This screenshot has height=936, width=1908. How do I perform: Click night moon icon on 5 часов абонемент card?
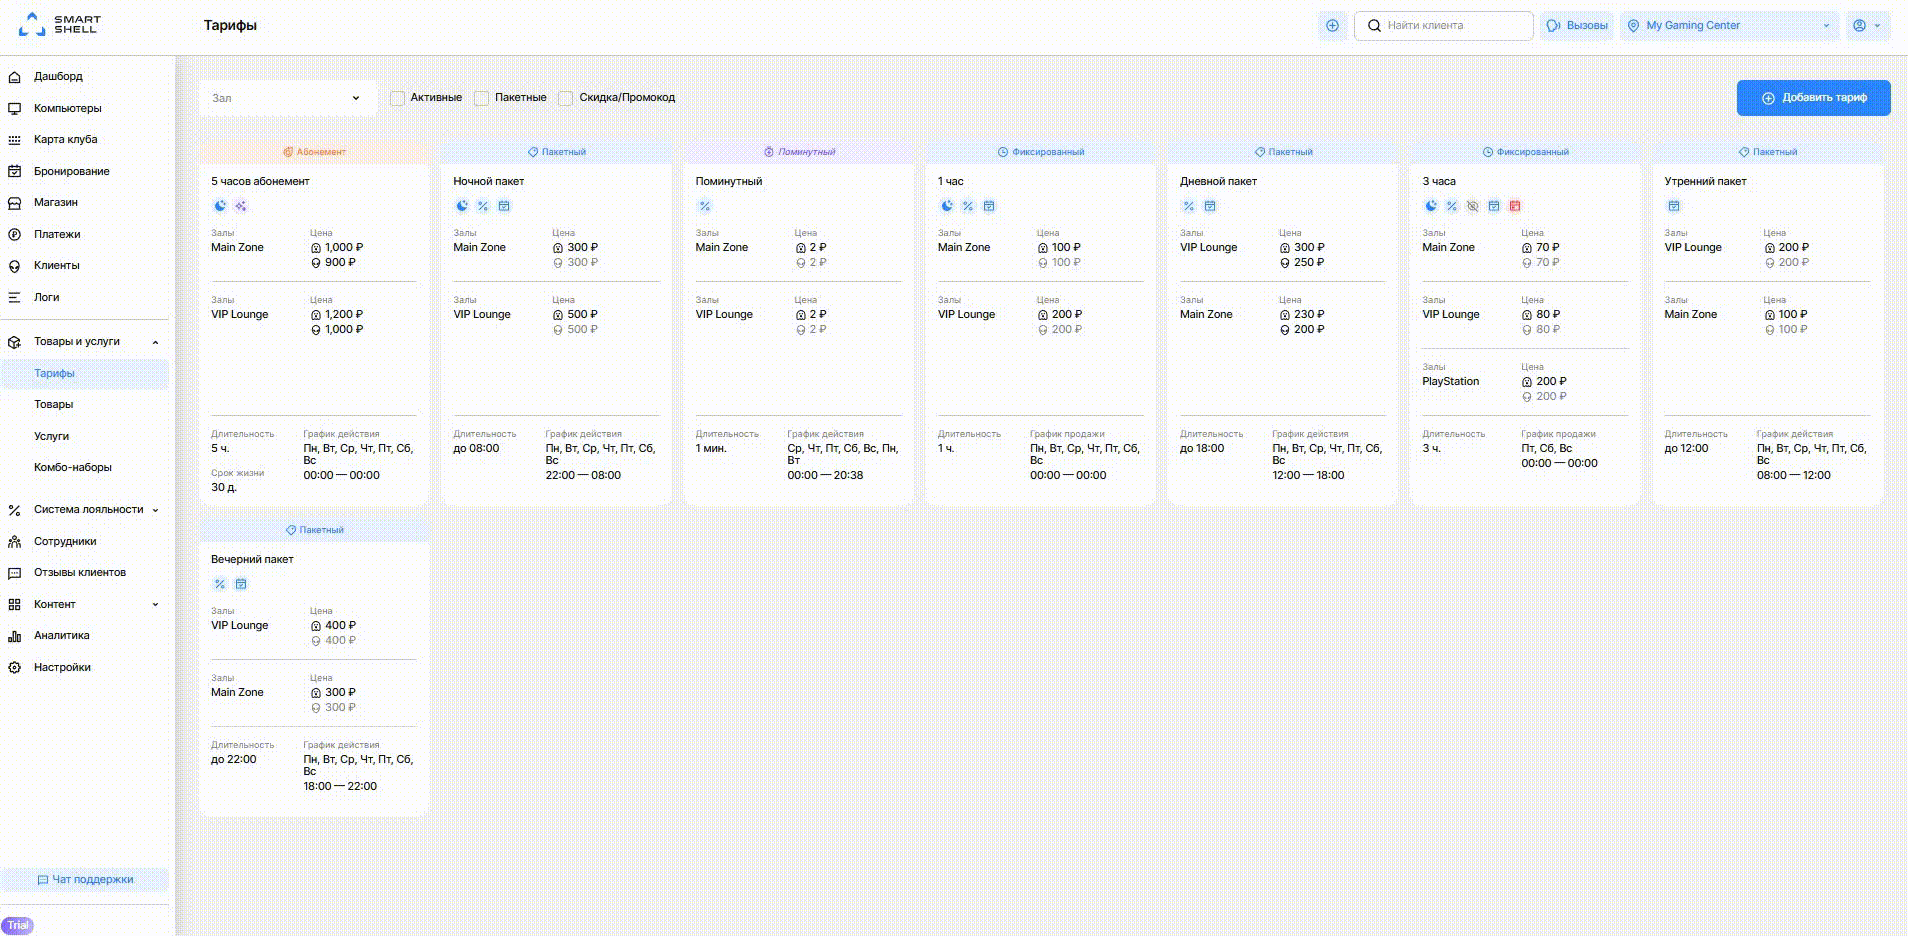(220, 206)
